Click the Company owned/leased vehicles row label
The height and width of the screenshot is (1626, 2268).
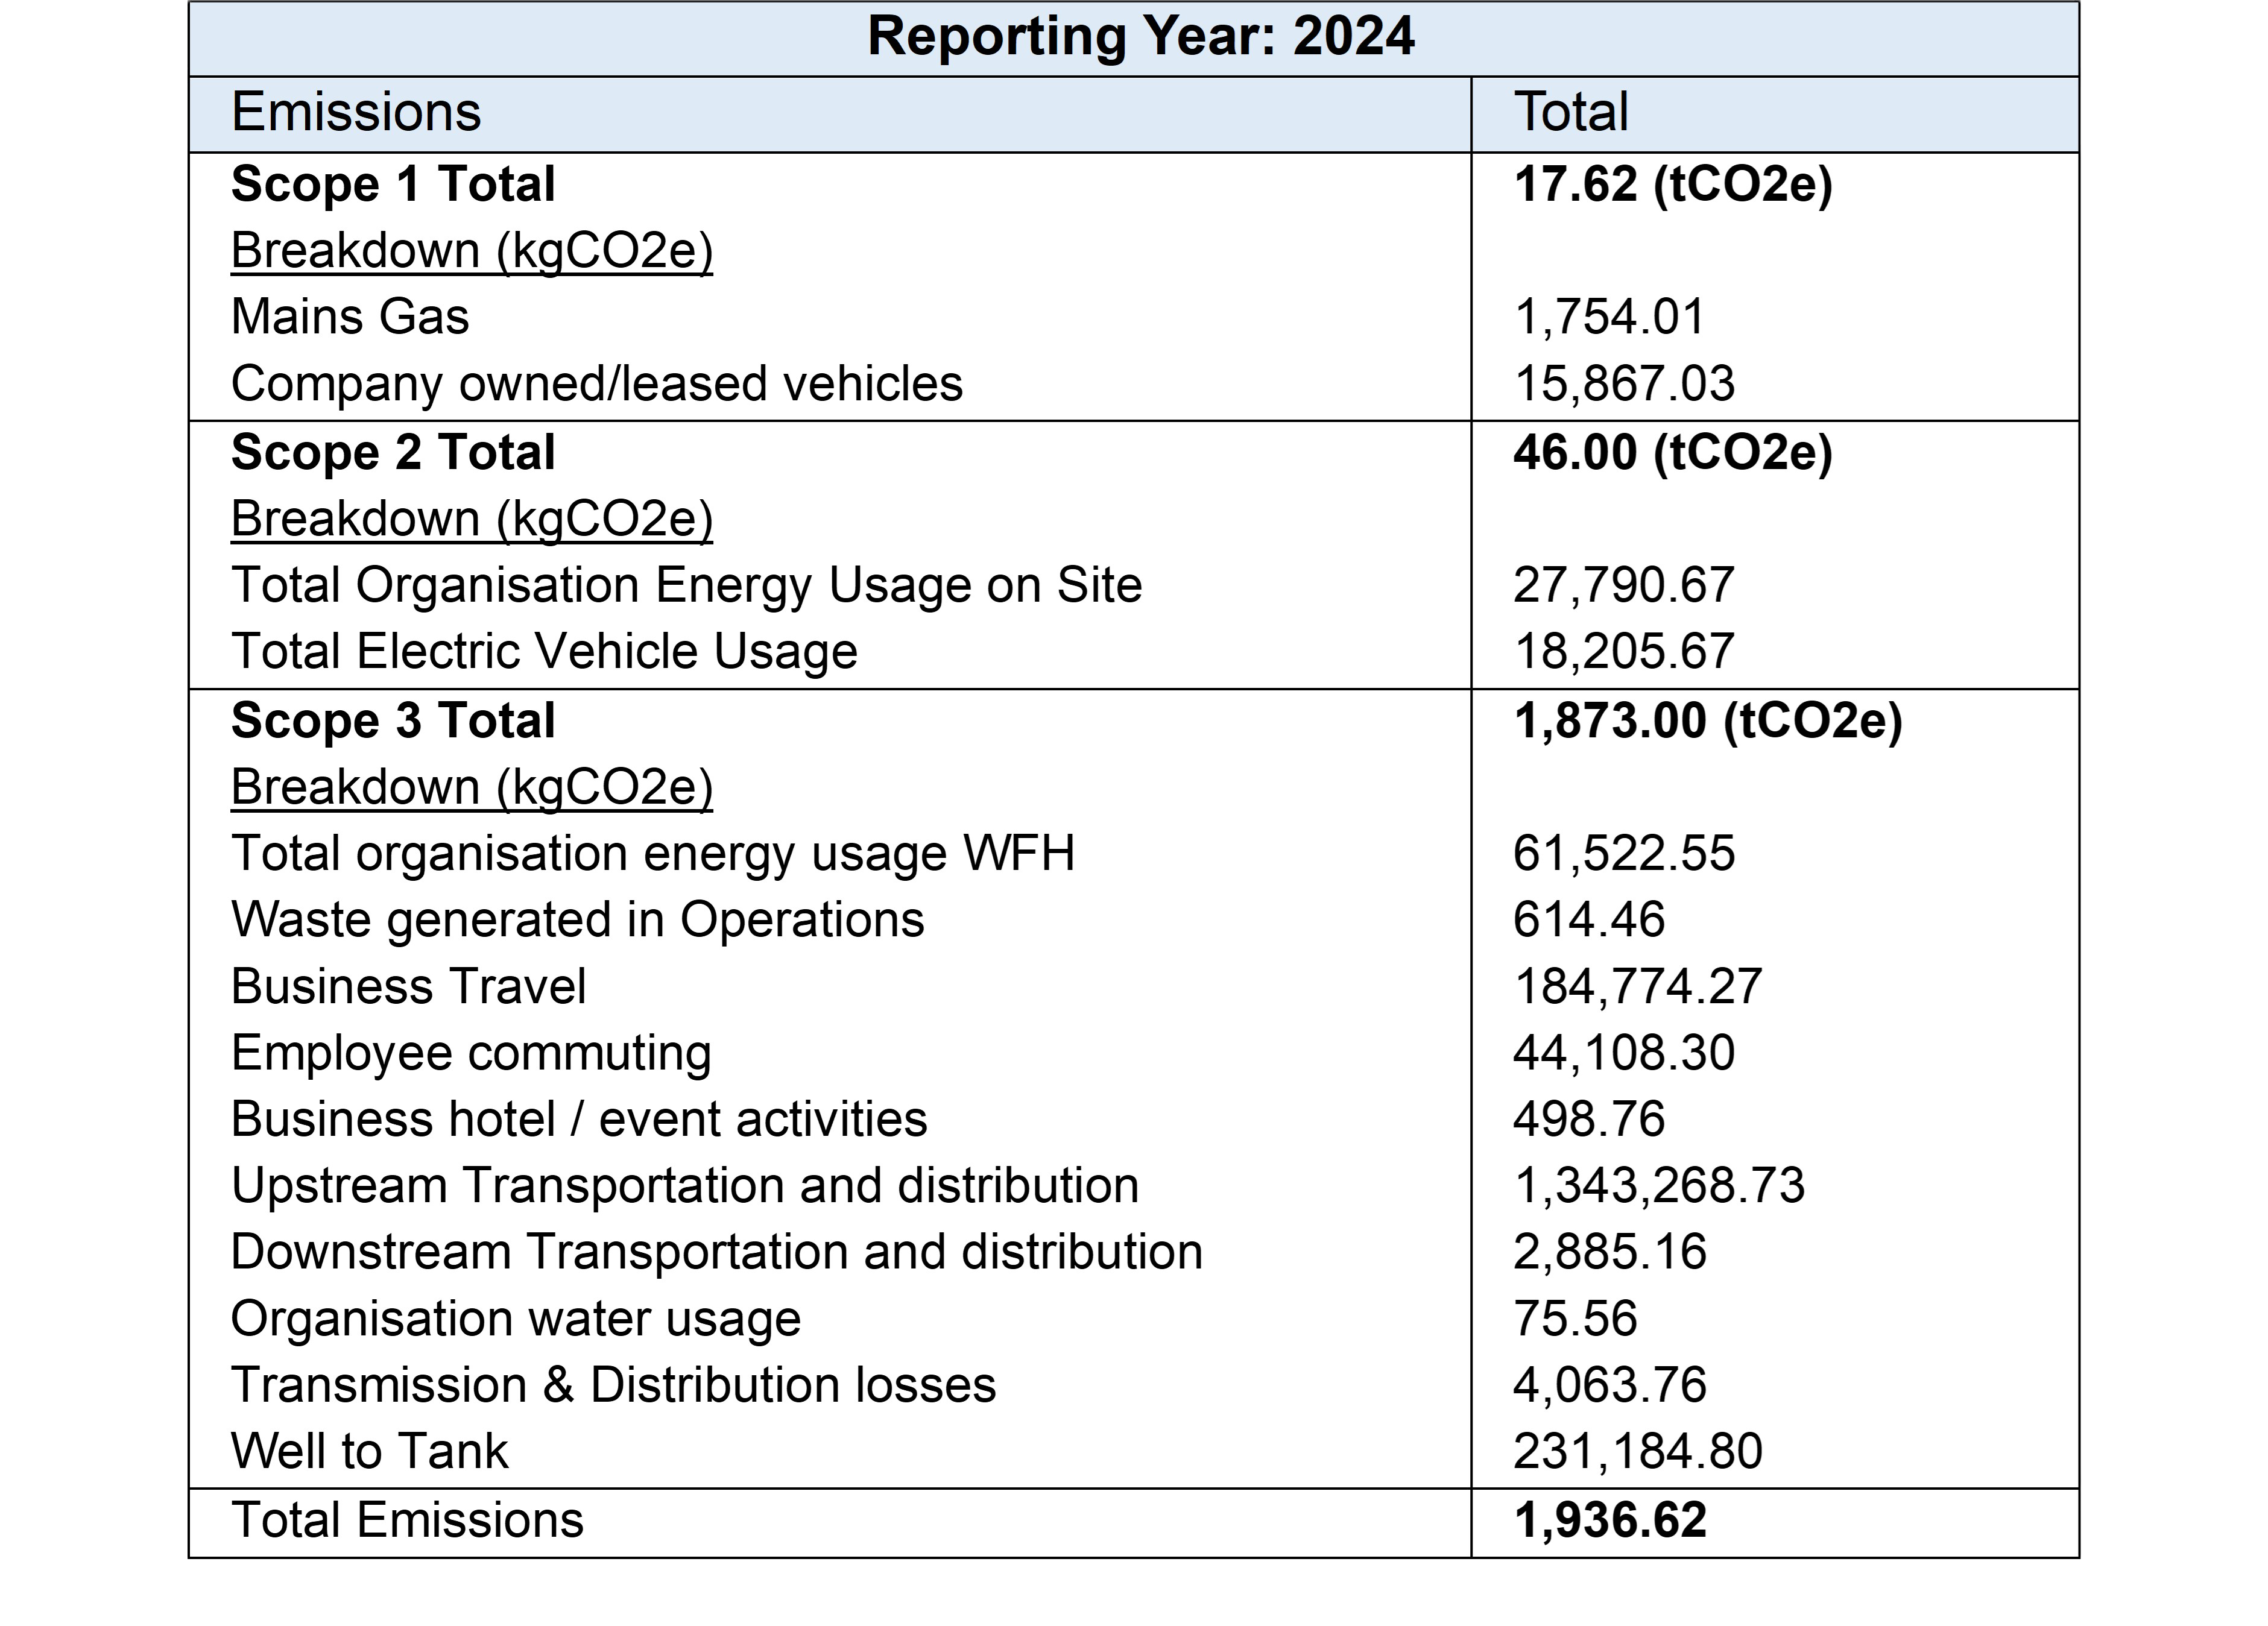click(596, 384)
